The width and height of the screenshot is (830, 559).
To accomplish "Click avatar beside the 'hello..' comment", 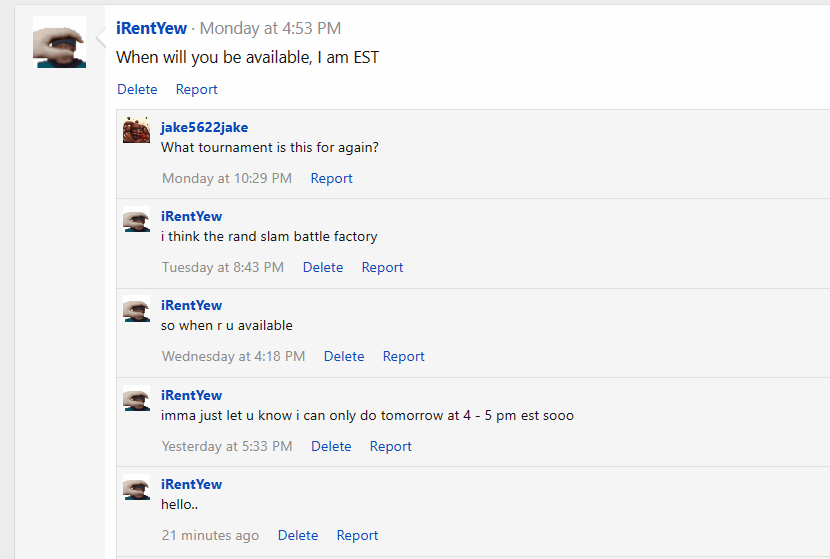I will (x=137, y=487).
